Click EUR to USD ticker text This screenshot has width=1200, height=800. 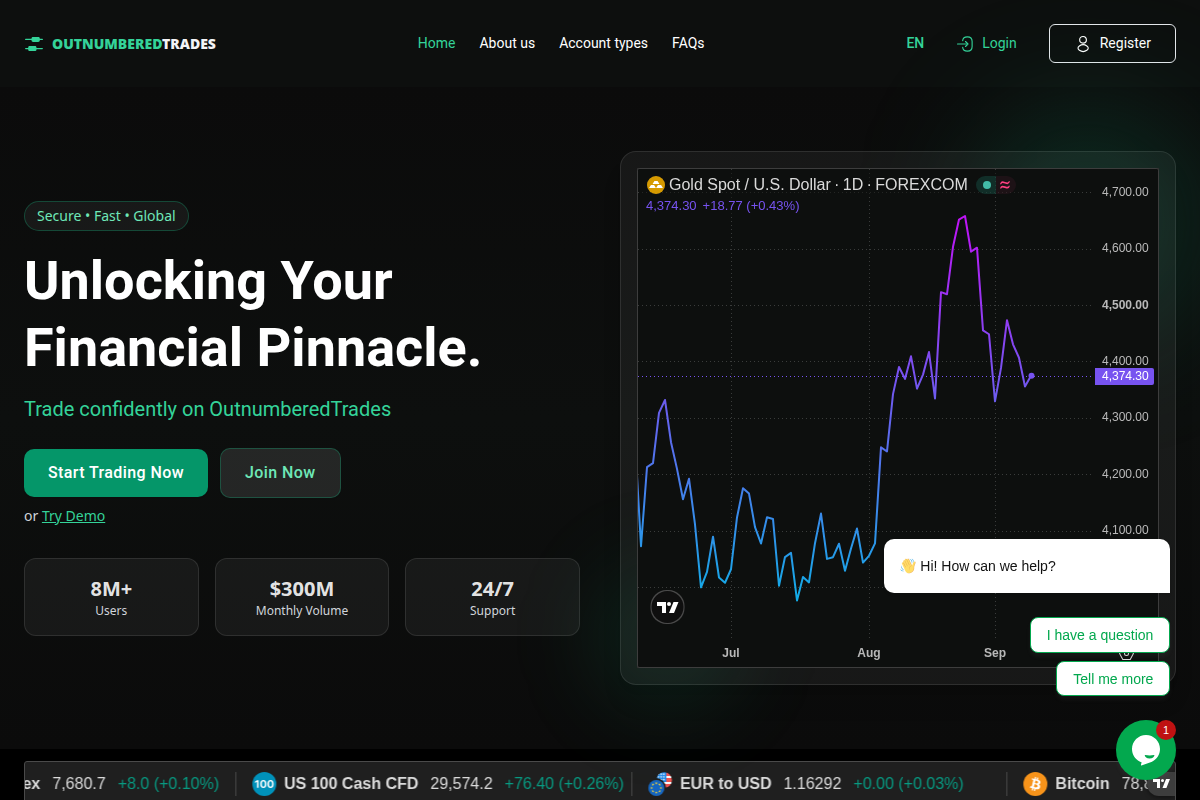(726, 784)
